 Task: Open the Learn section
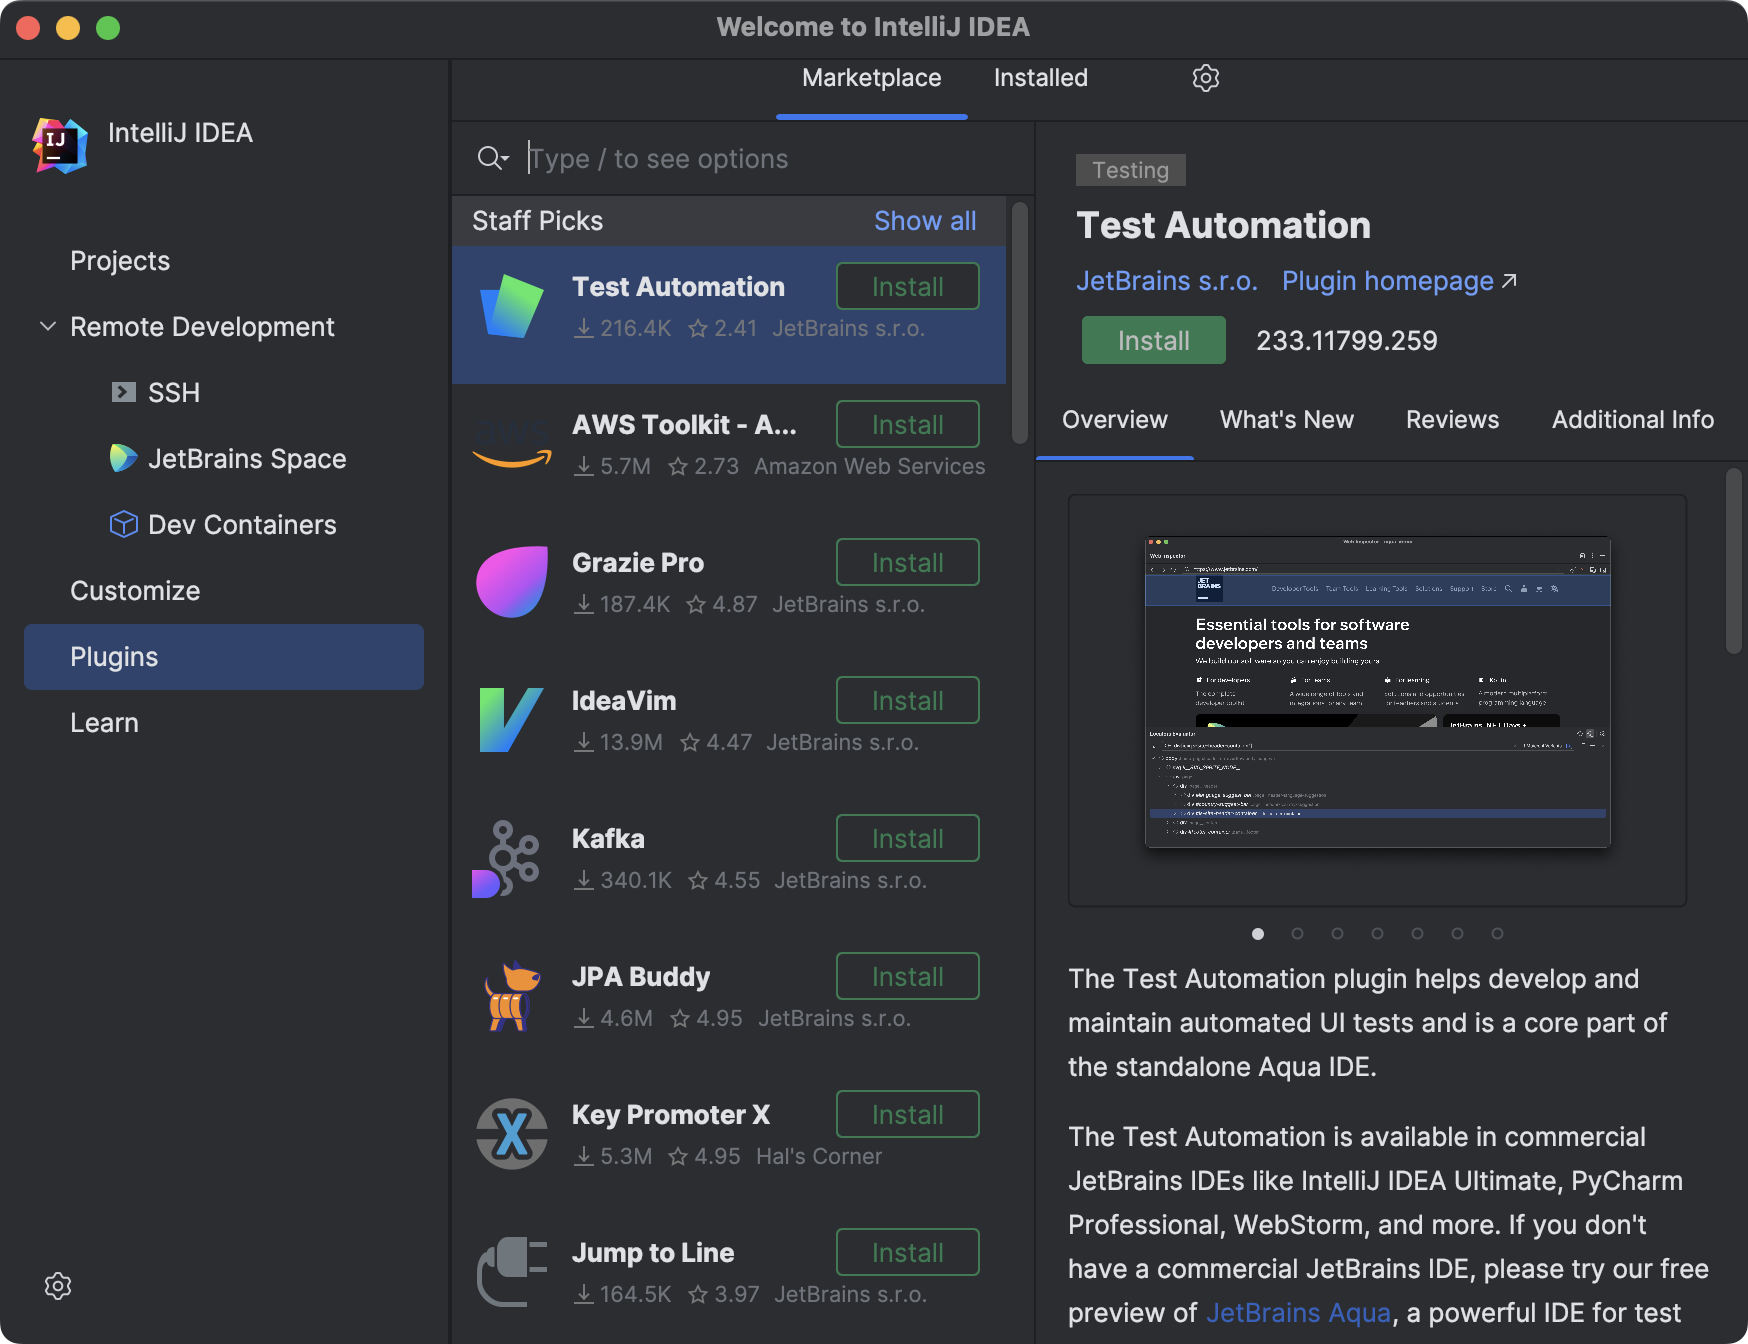click(x=104, y=723)
